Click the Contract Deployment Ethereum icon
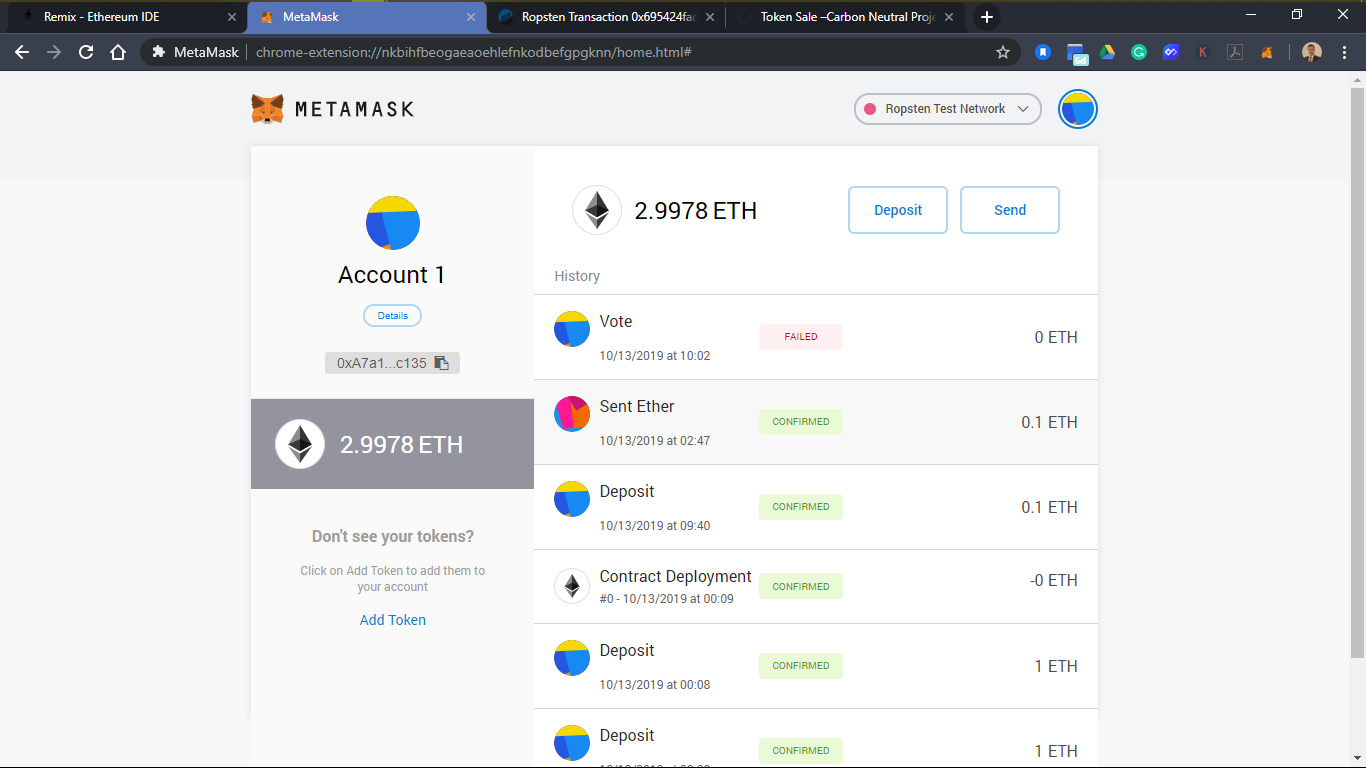The height and width of the screenshot is (768, 1366). click(572, 585)
